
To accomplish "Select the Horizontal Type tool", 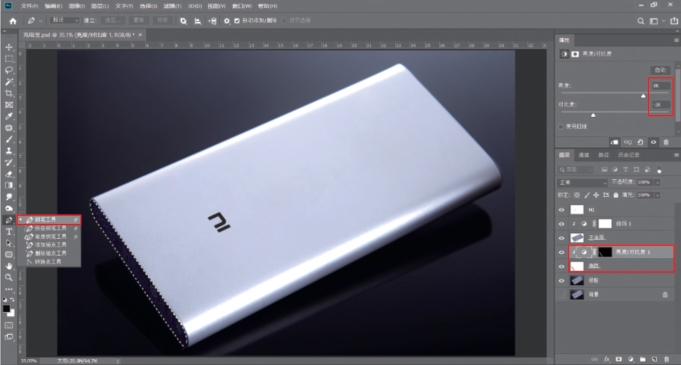I will pos(9,232).
